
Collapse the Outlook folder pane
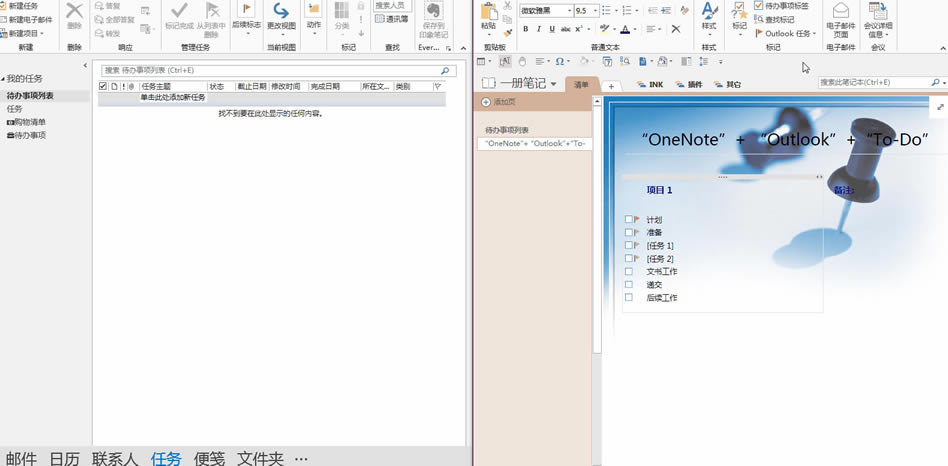point(85,65)
